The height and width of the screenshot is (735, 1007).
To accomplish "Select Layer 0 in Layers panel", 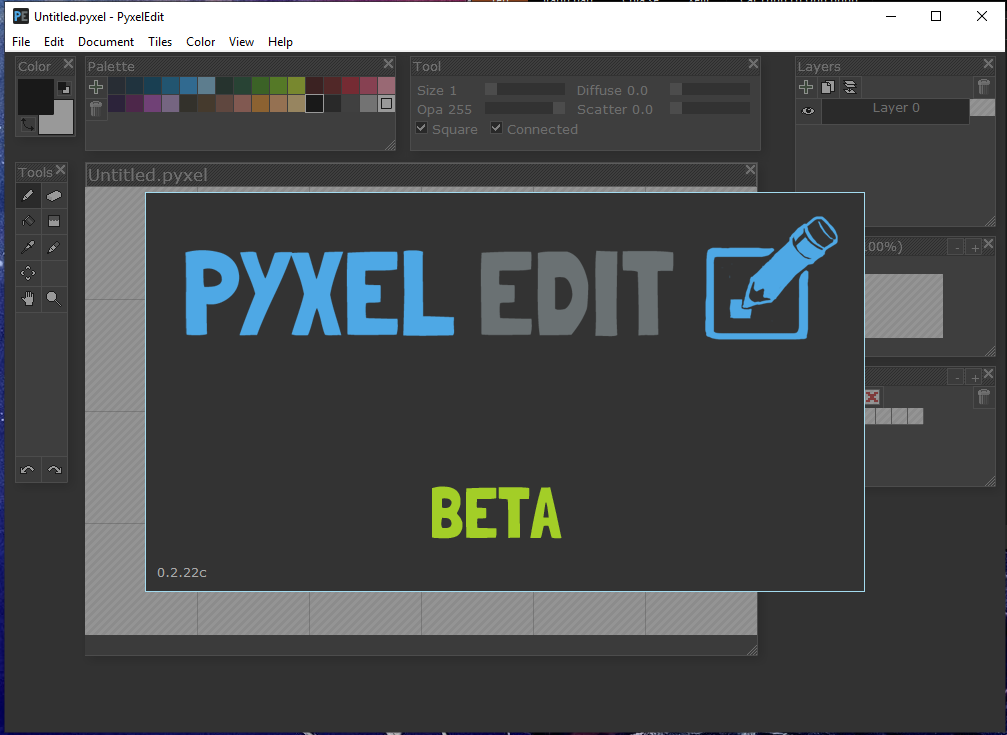I will [895, 110].
